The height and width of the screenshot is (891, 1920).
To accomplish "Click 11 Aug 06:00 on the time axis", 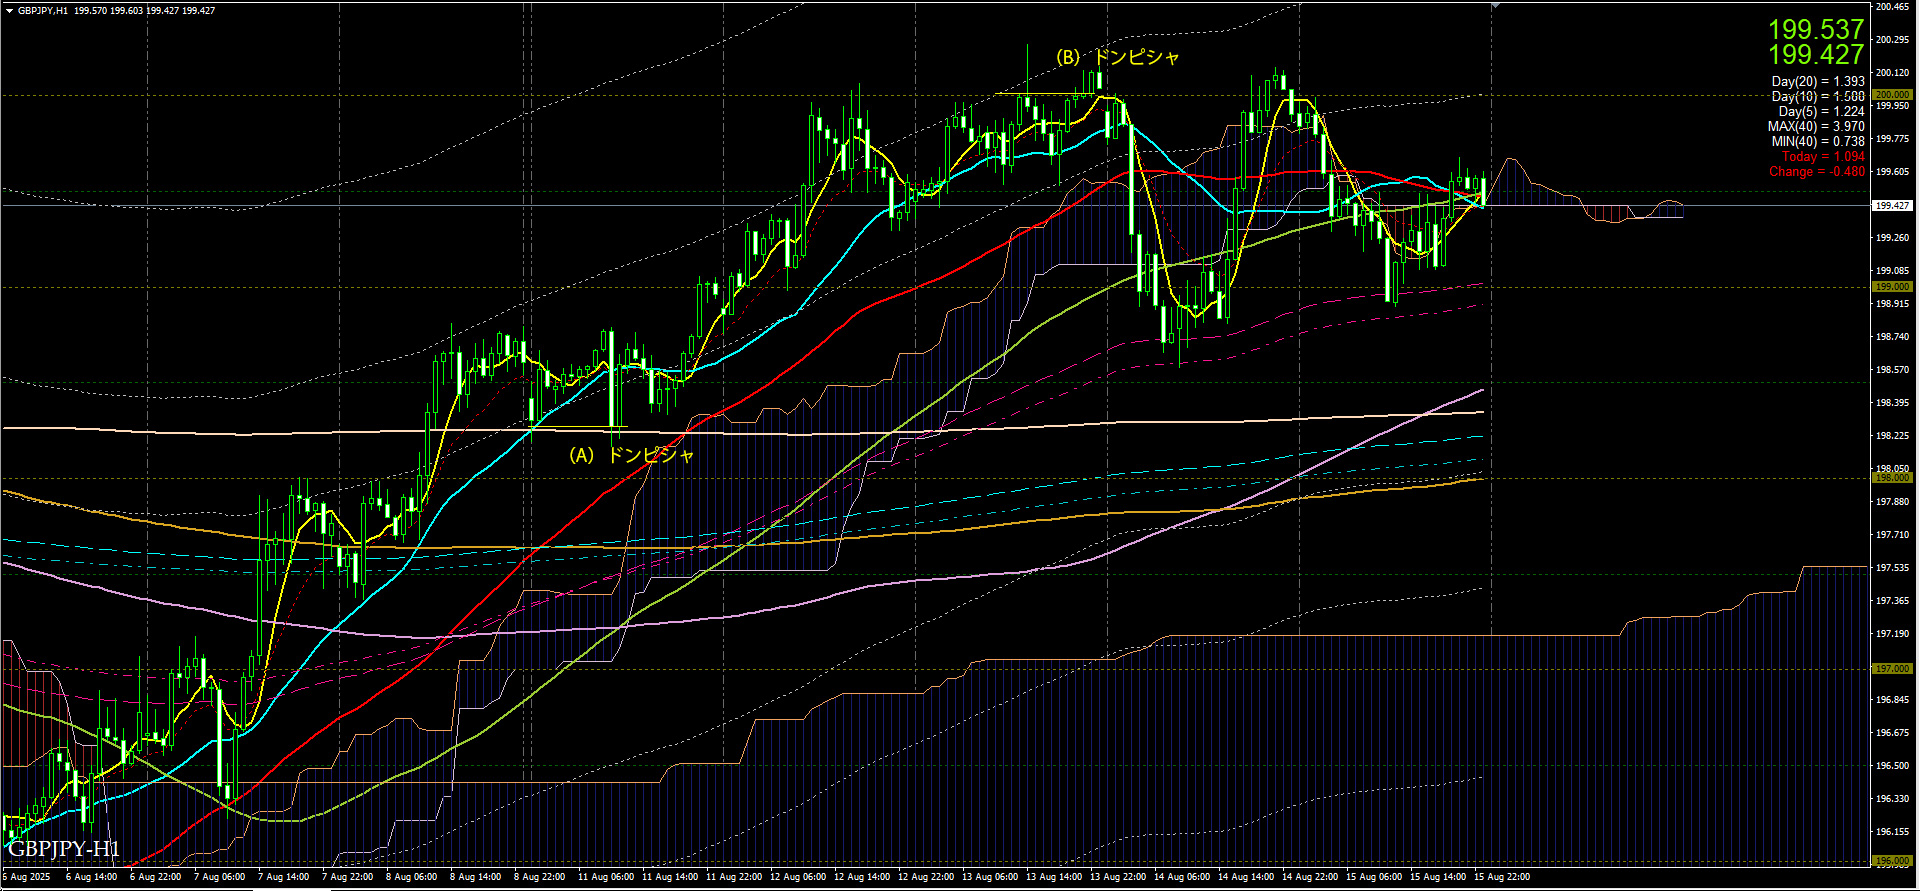I will (x=606, y=877).
